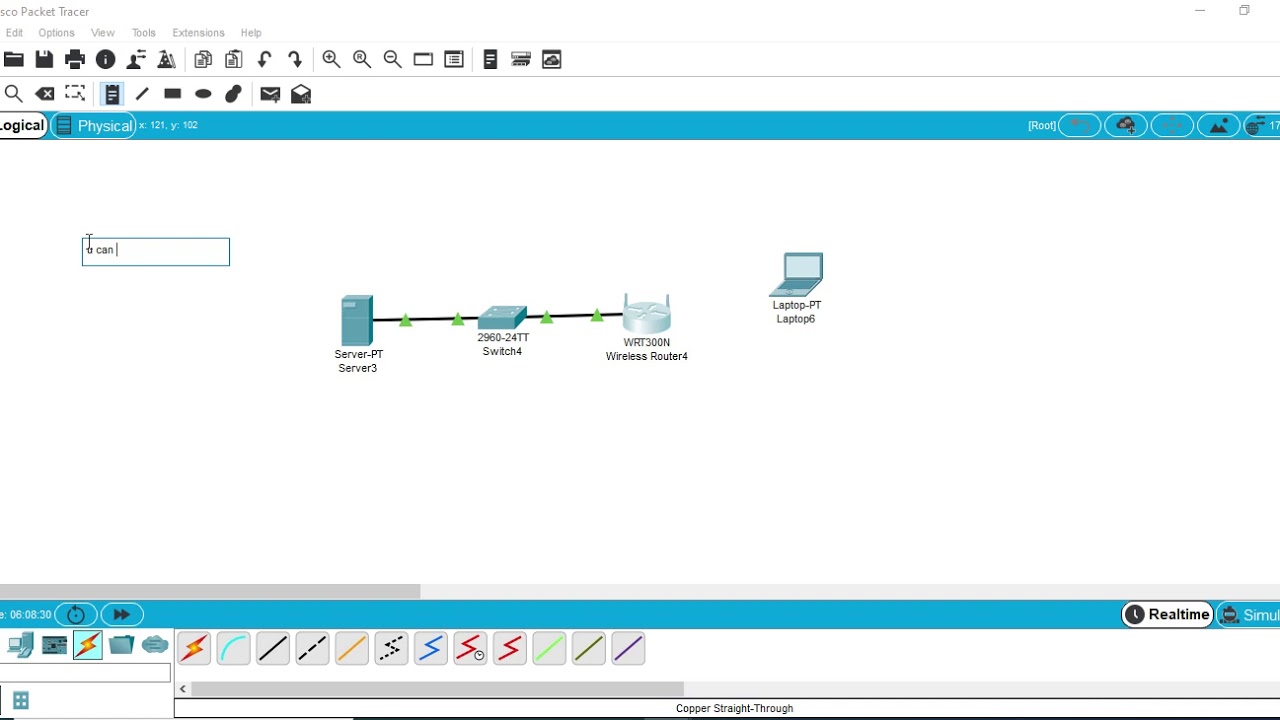Viewport: 1280px width, 720px height.
Task: Switch to Simulation mode
Action: click(x=1249, y=615)
